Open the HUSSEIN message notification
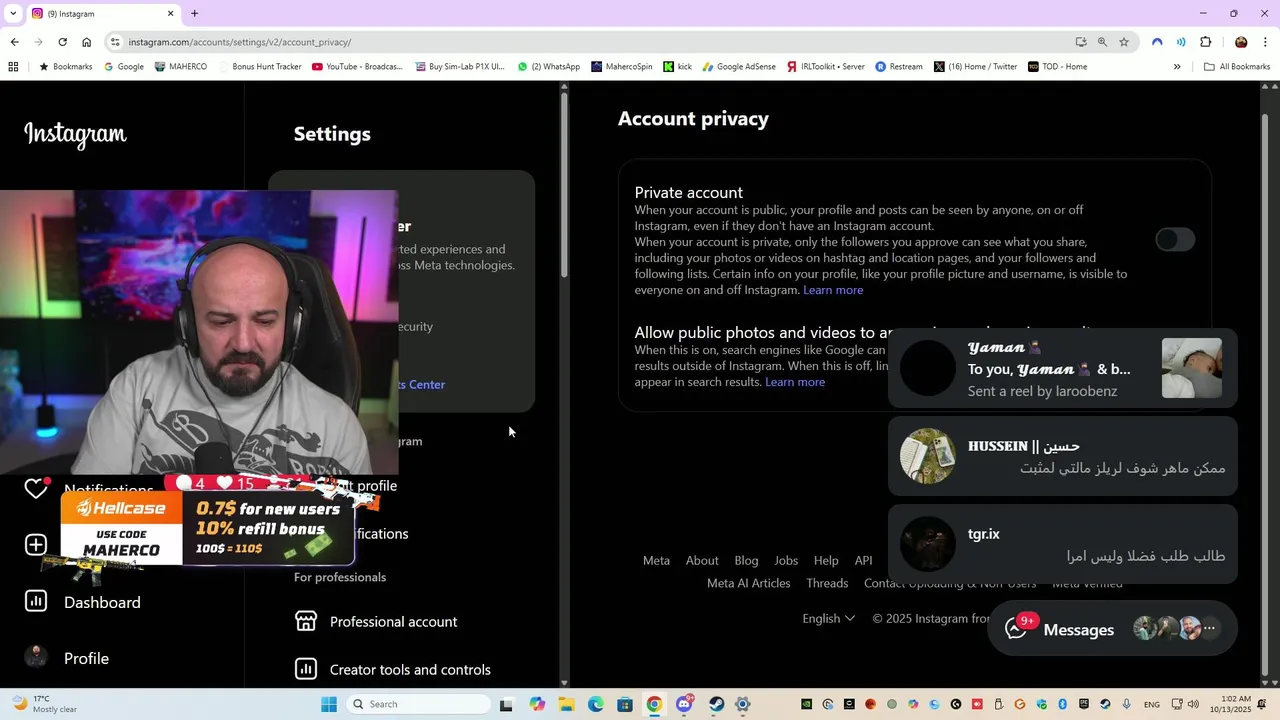The height and width of the screenshot is (720, 1280). pyautogui.click(x=1062, y=456)
